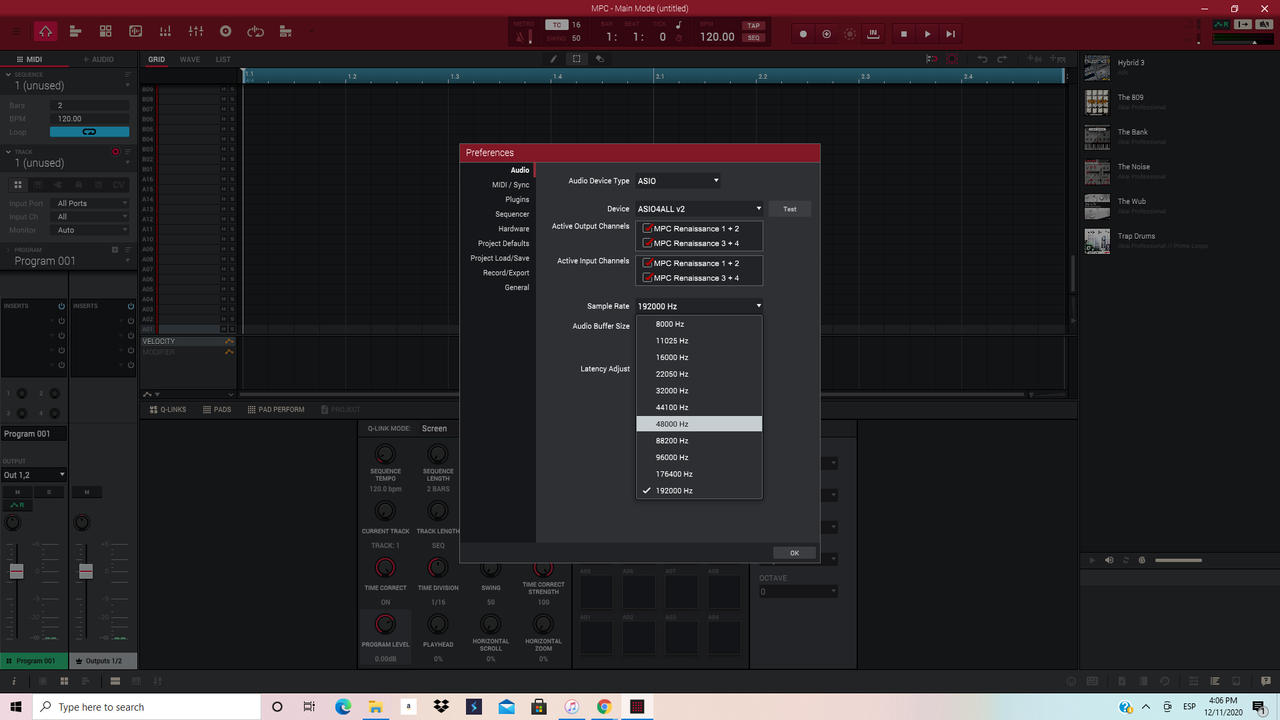Select 48000 Hz sample rate
1280x720 pixels.
pyautogui.click(x=699, y=424)
